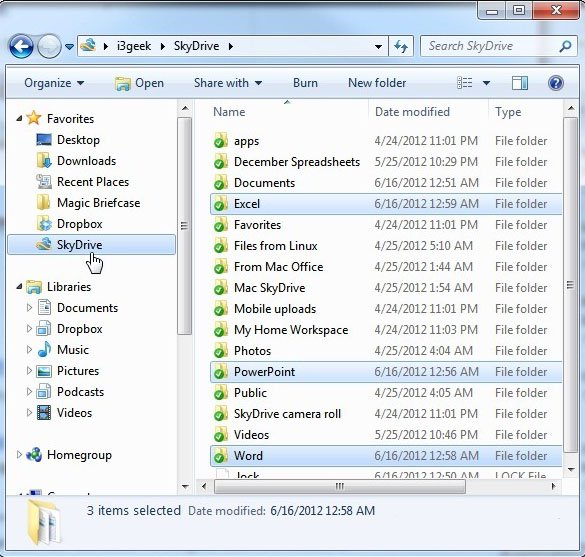Viewport: 585px width, 557px height.
Task: Click the horizontal scrollbar thumb
Action: point(340,486)
